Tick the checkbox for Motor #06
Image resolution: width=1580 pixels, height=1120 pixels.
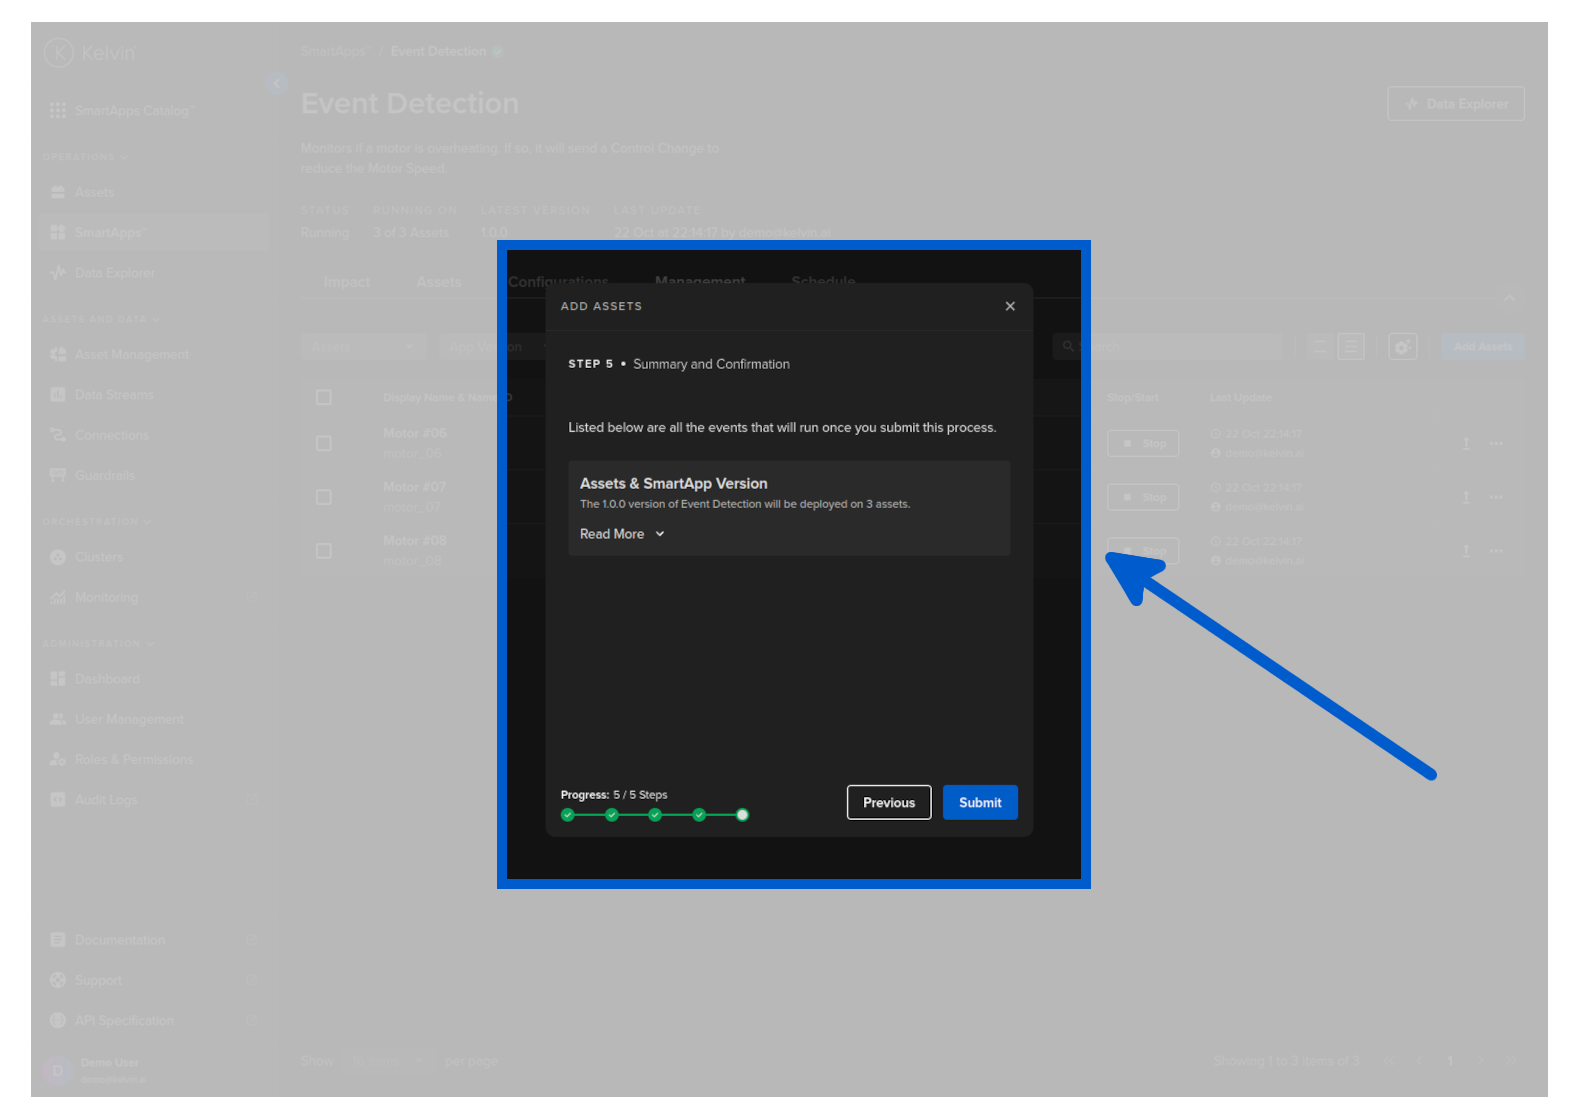click(324, 443)
